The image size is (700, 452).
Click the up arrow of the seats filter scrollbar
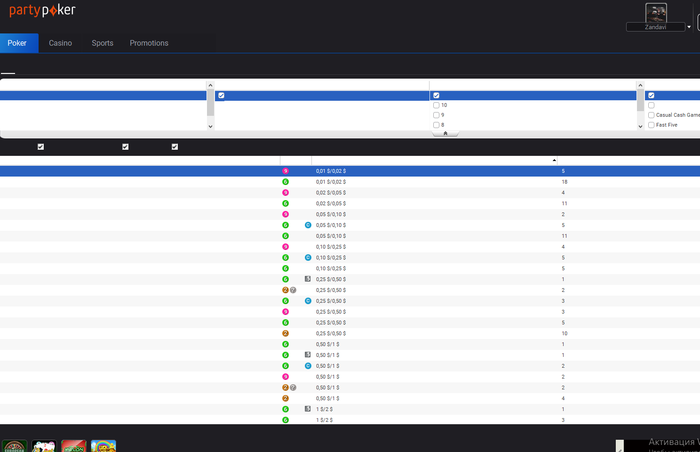click(x=640, y=85)
